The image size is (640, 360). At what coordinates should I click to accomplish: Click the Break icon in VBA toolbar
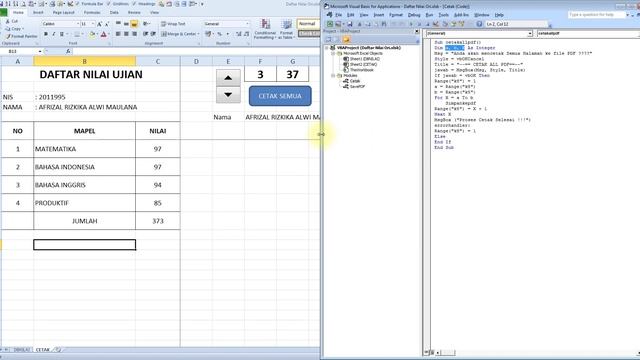pos(419,24)
